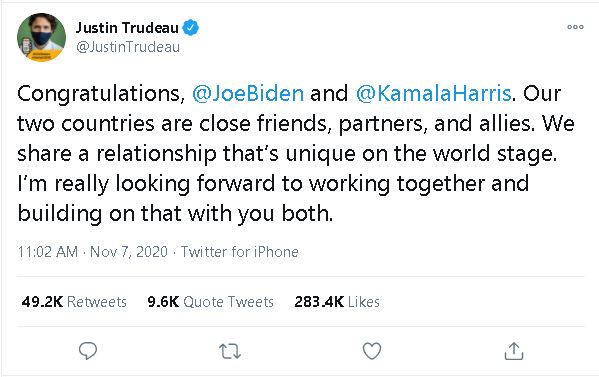Click the 11:02 AM timestamp
Image resolution: width=599 pixels, height=377 pixels.
(48, 252)
